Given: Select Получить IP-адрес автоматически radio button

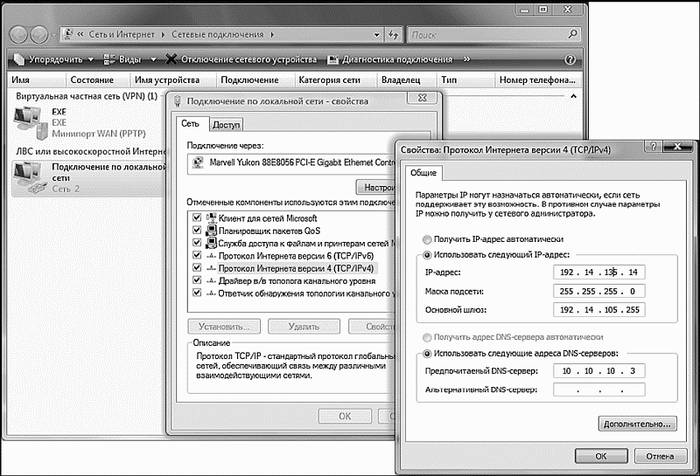Looking at the screenshot, I should 429,240.
